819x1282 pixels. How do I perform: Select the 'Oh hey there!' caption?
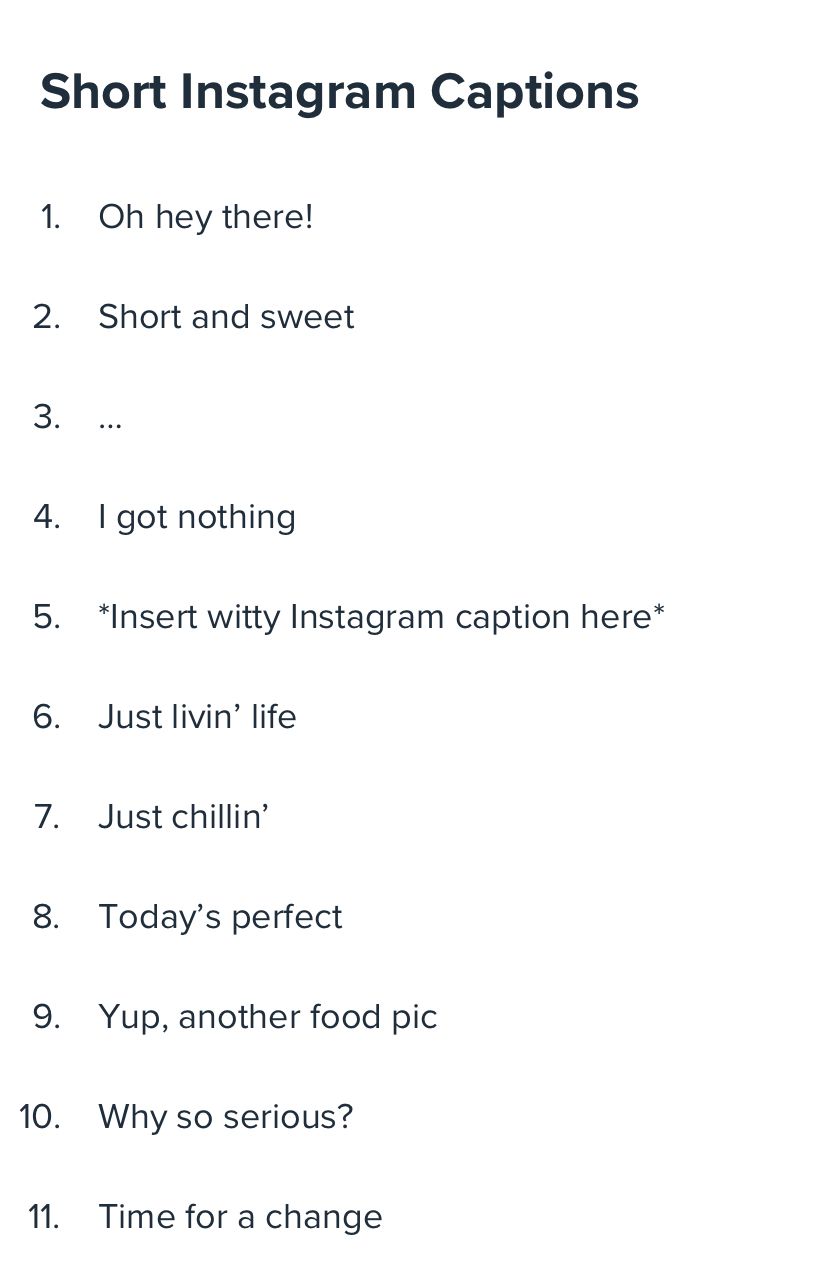tap(206, 217)
